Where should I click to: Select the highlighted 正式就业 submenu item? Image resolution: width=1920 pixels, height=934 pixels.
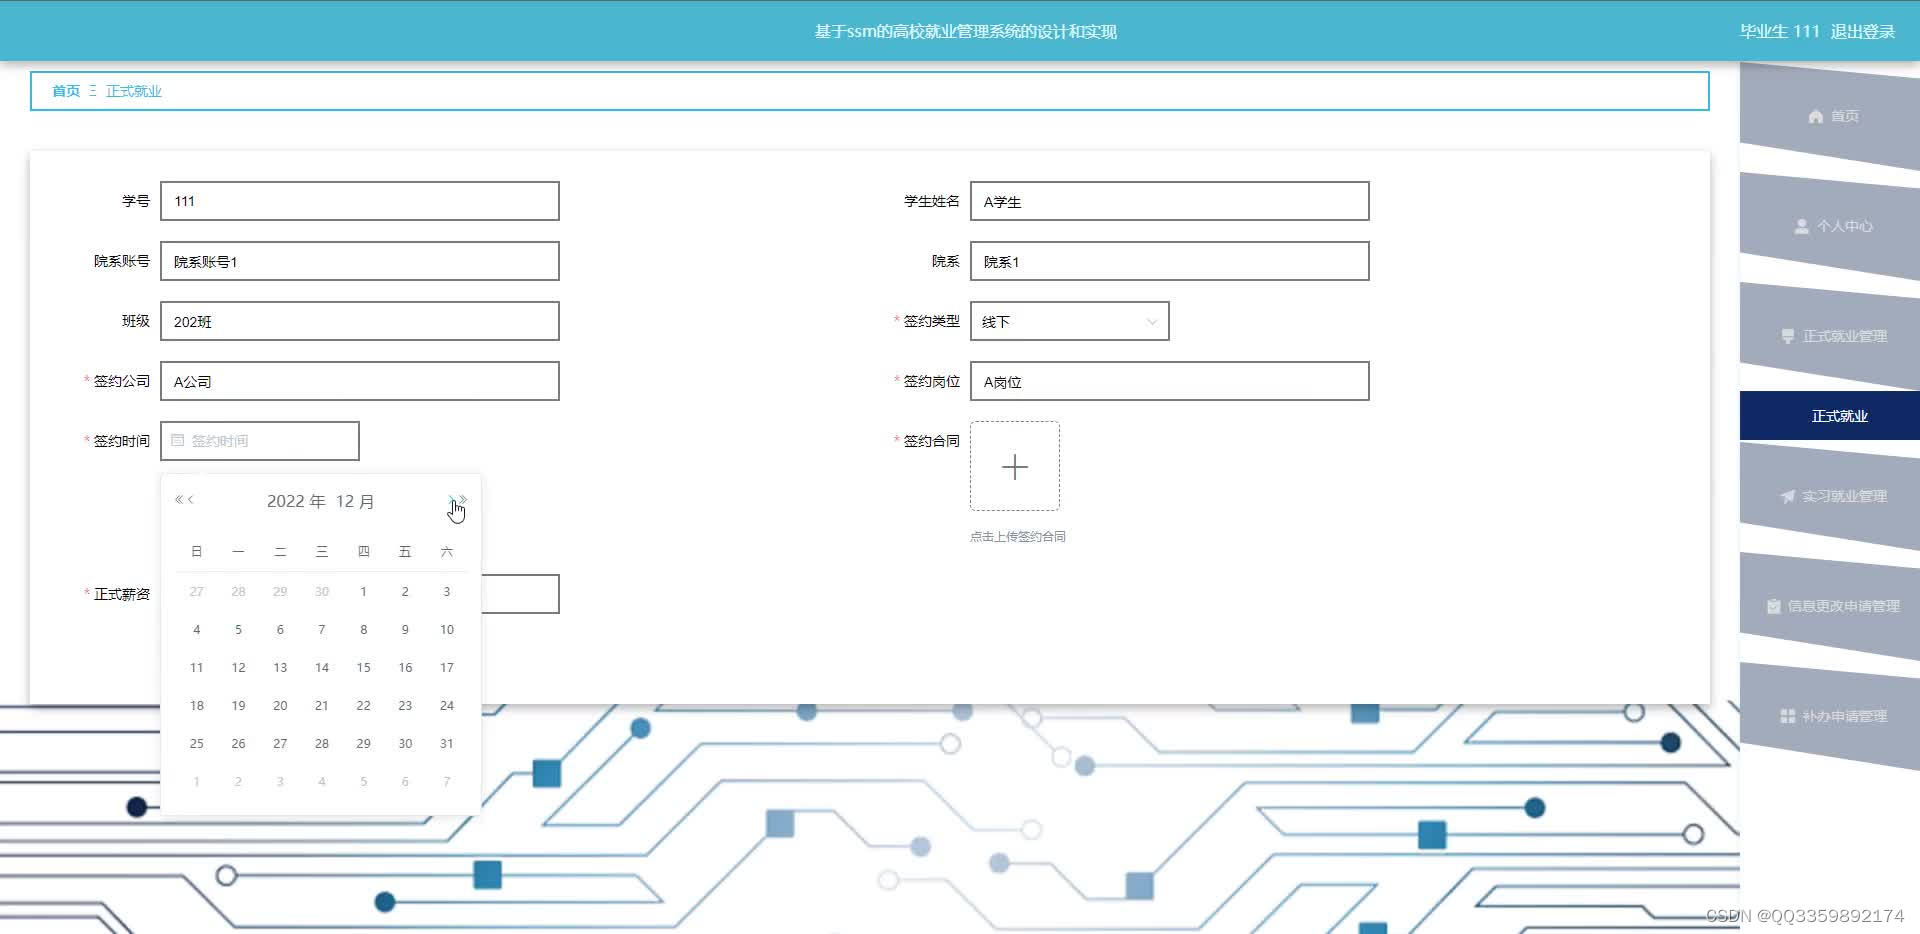[1830, 416]
